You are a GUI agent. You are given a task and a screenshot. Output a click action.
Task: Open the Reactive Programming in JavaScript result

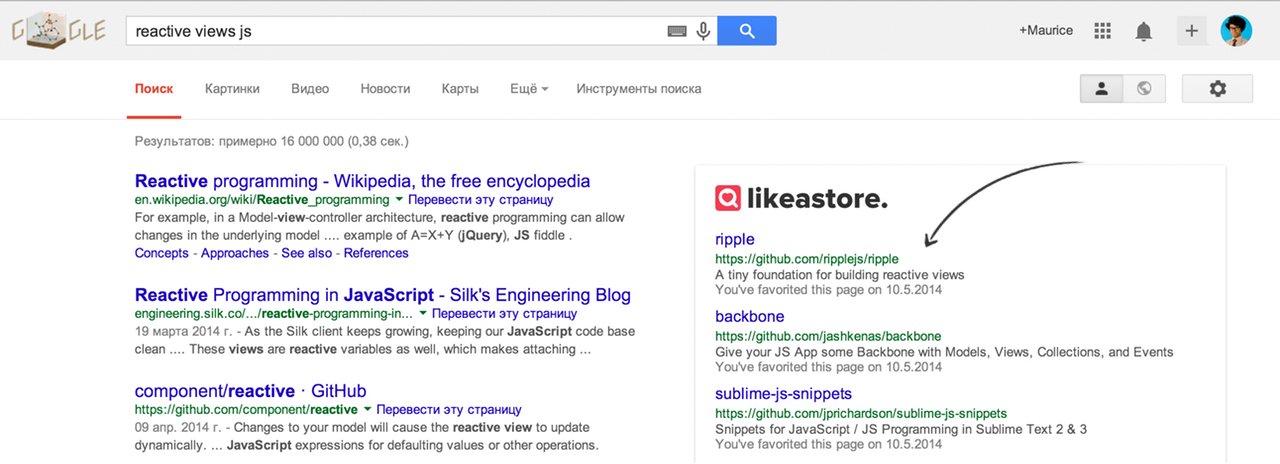coord(383,295)
